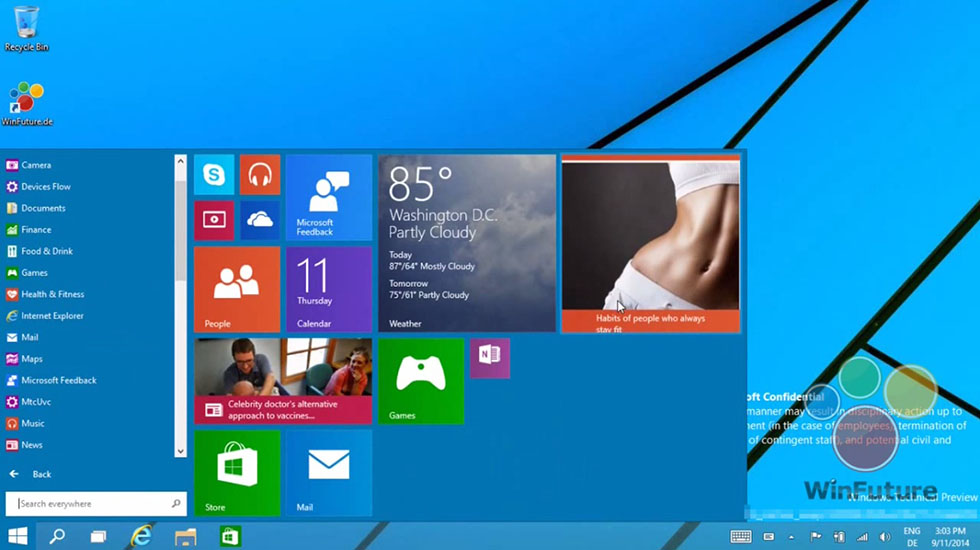Viewport: 980px width, 550px height.
Task: Show hidden system tray icons
Action: click(792, 537)
